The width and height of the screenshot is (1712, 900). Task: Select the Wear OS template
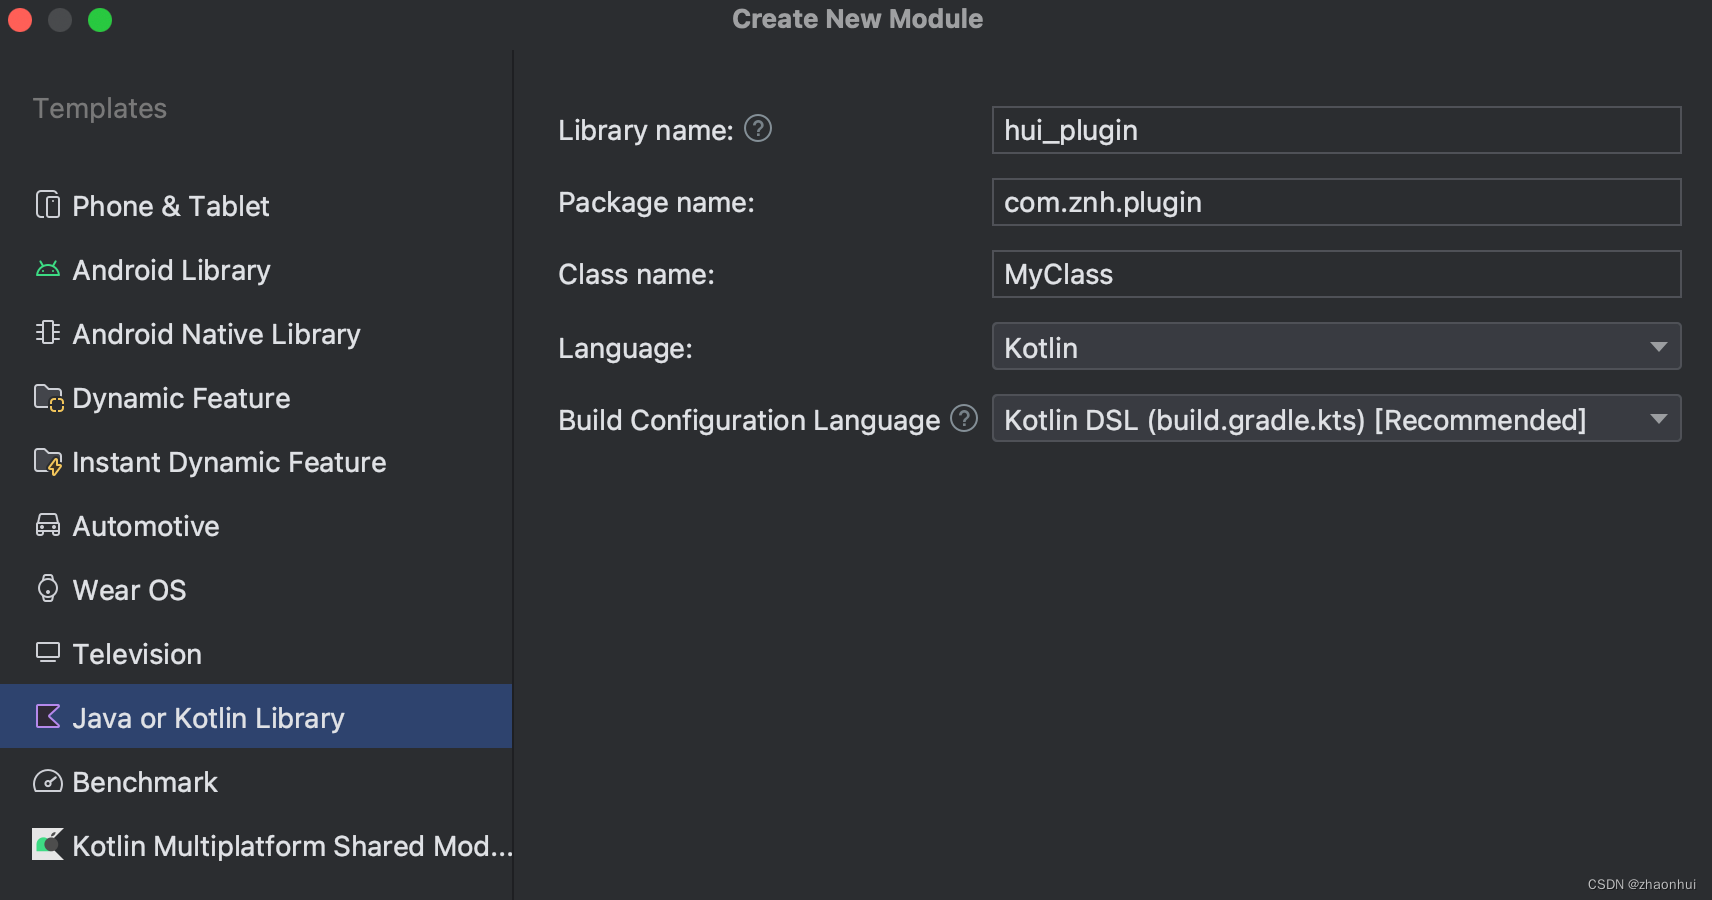[128, 590]
